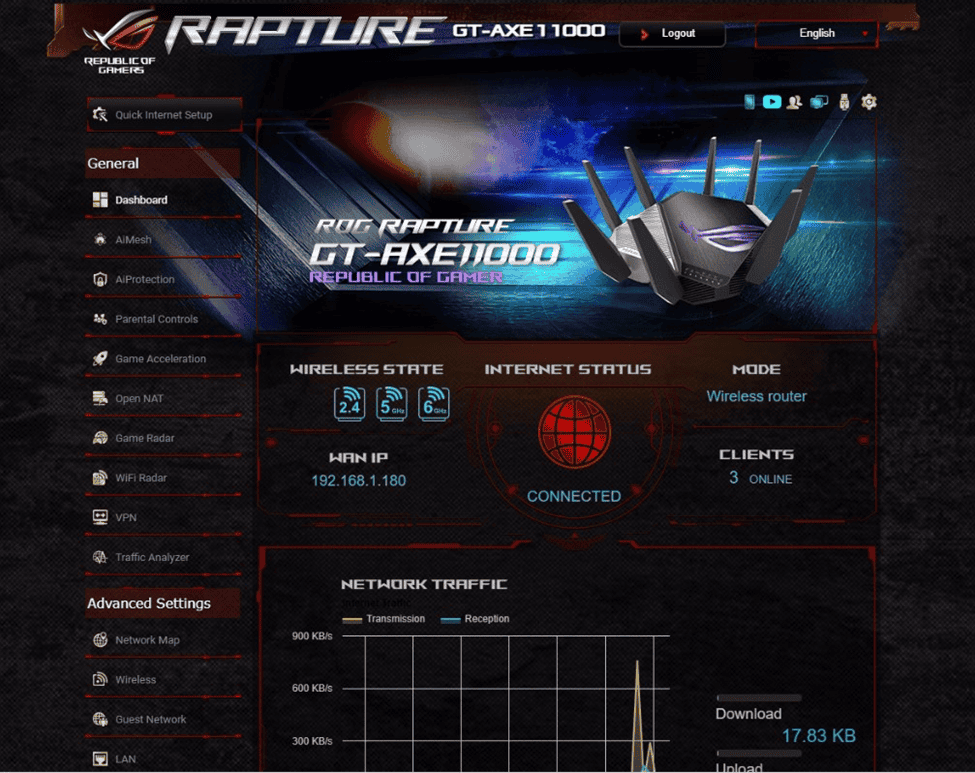Launch Quick Internet Setup

click(164, 115)
